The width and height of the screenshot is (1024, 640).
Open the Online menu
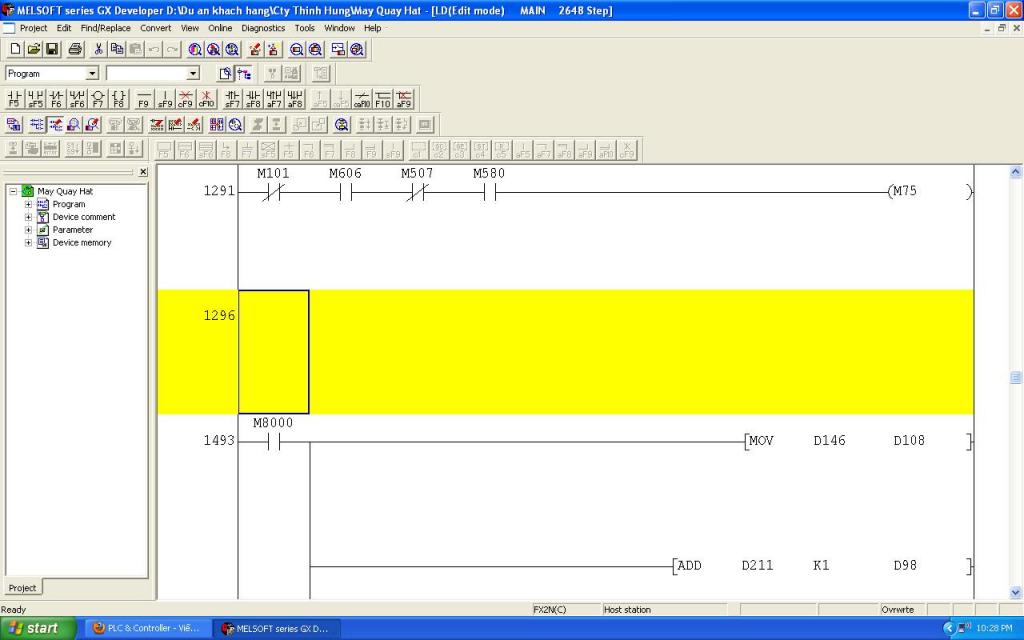coord(220,28)
